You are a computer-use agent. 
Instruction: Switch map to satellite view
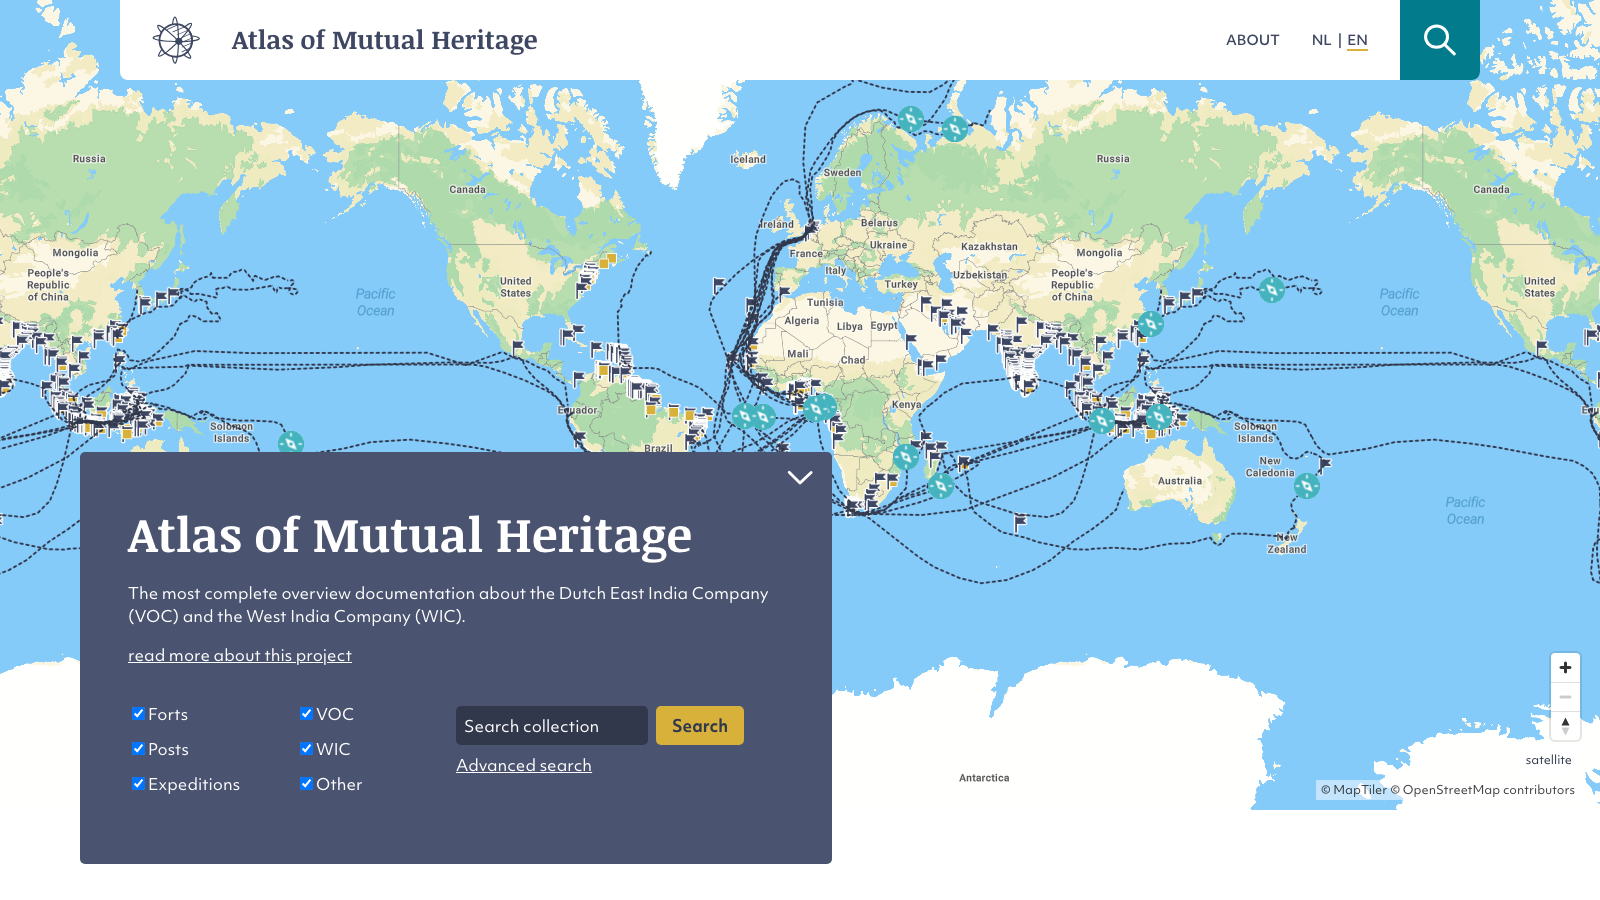1549,759
